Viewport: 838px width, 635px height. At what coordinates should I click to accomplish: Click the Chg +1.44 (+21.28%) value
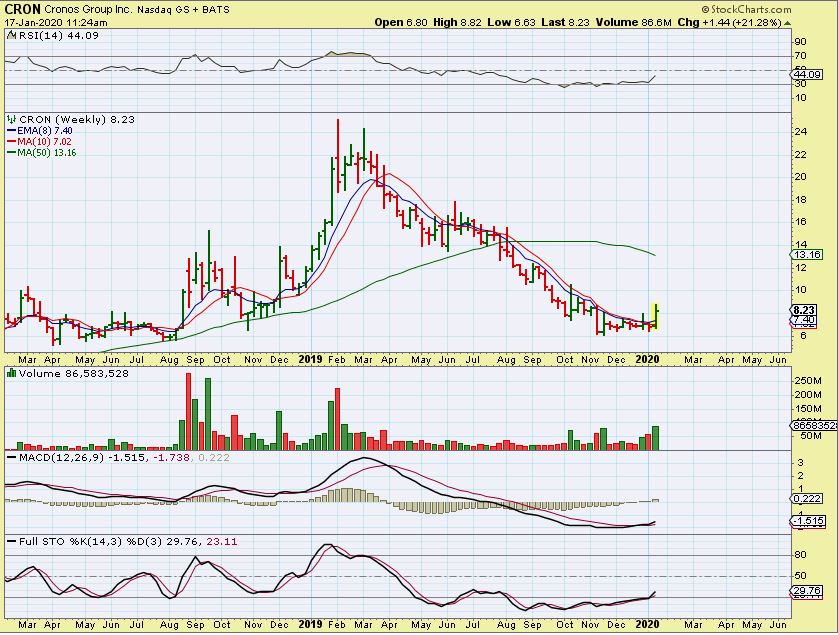pos(730,22)
